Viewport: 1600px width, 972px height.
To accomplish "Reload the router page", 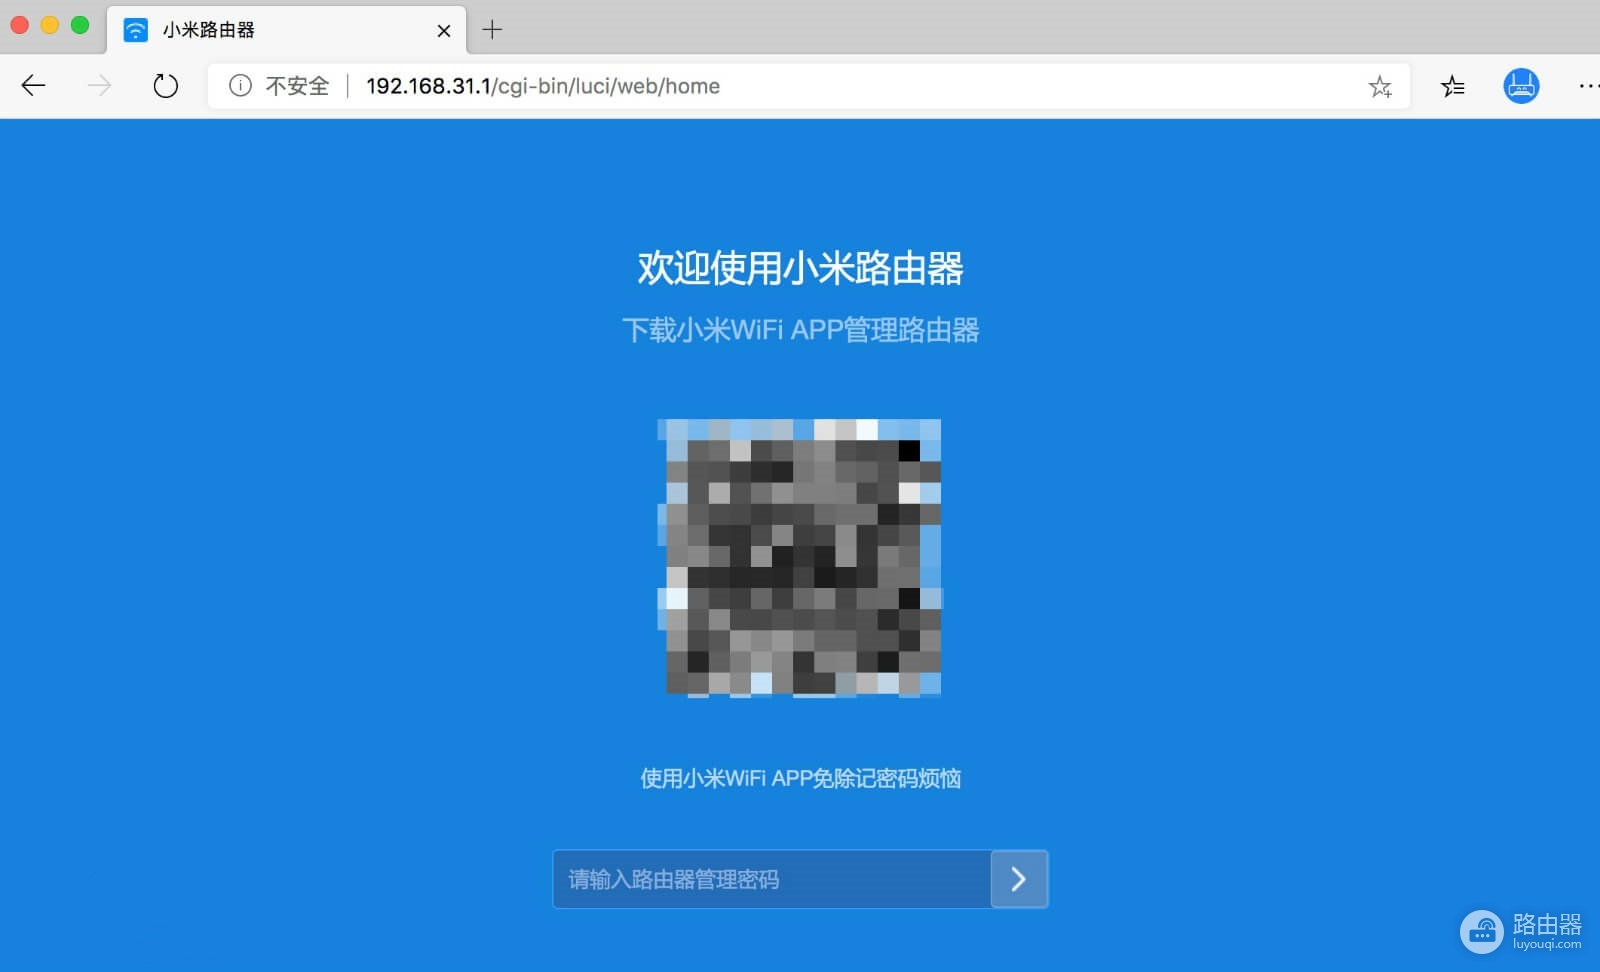I will 166,86.
